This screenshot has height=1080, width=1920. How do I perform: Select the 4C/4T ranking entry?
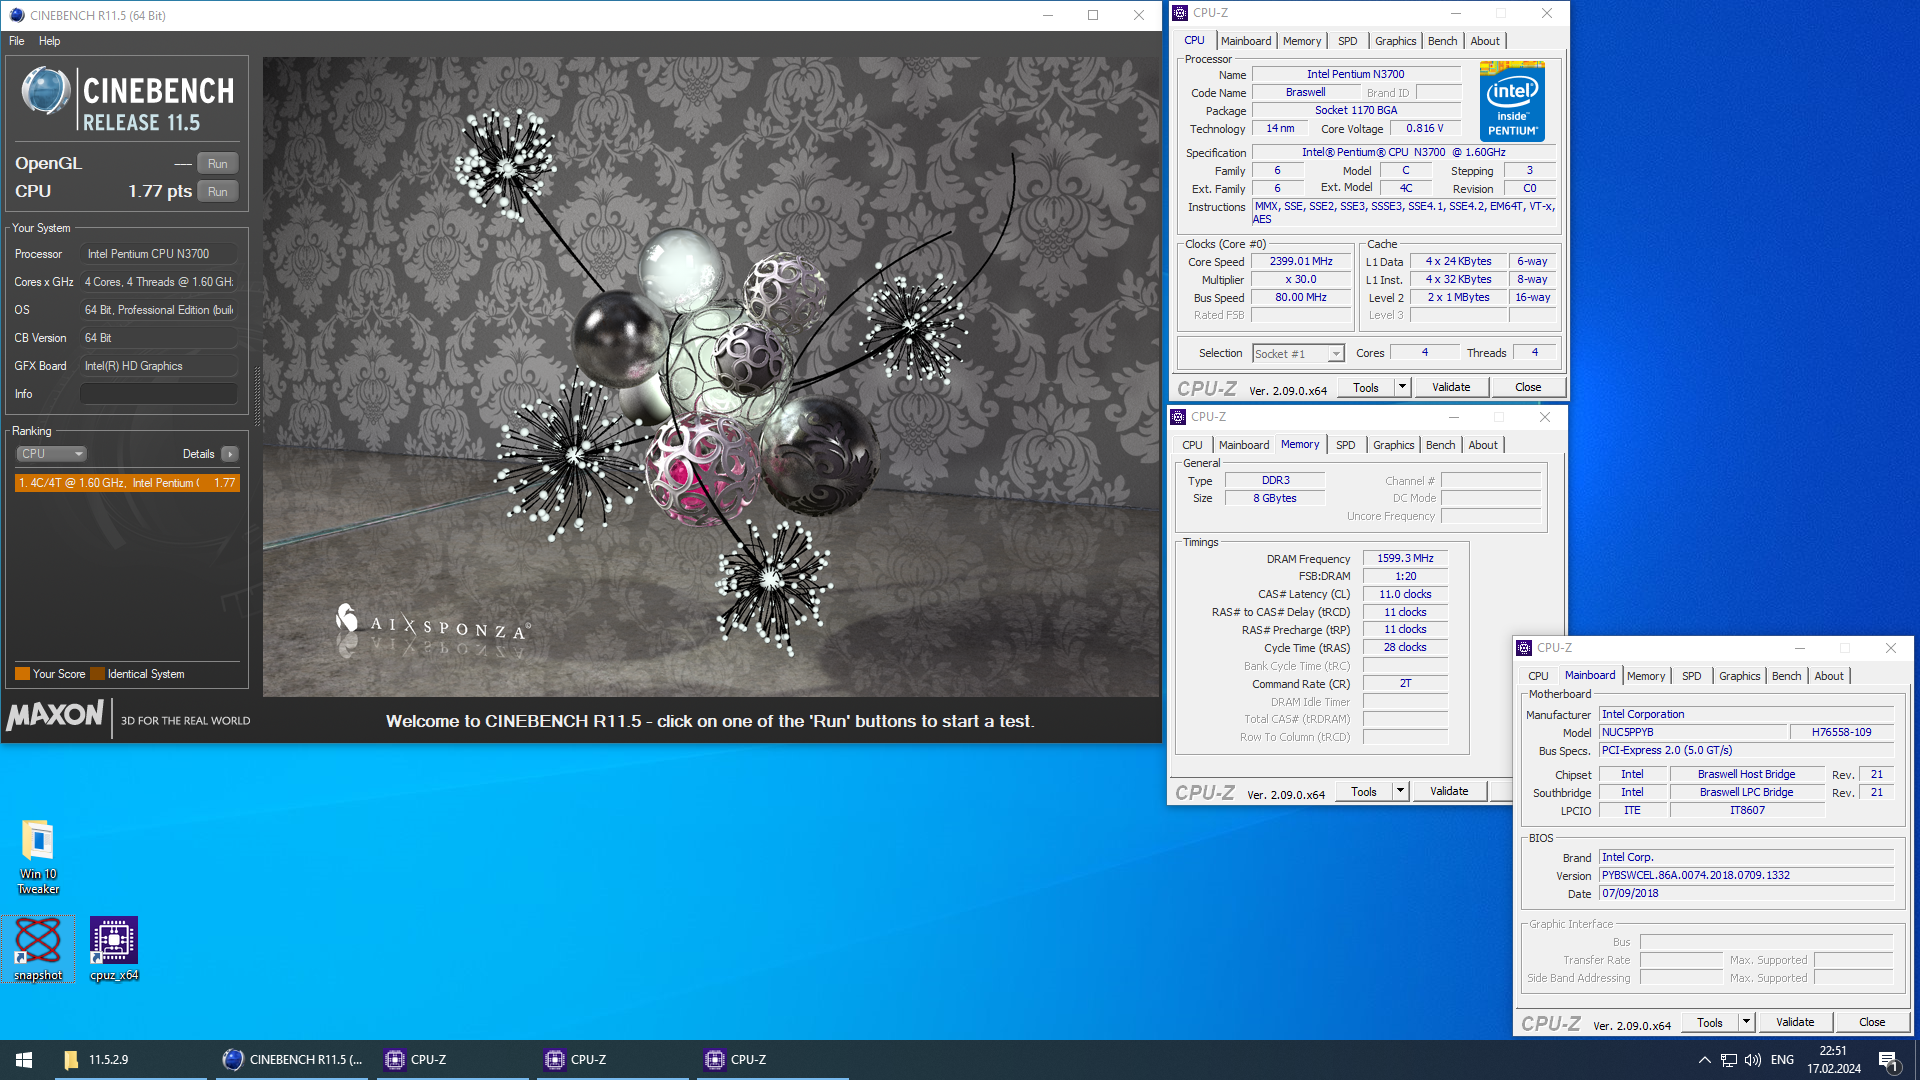127,483
